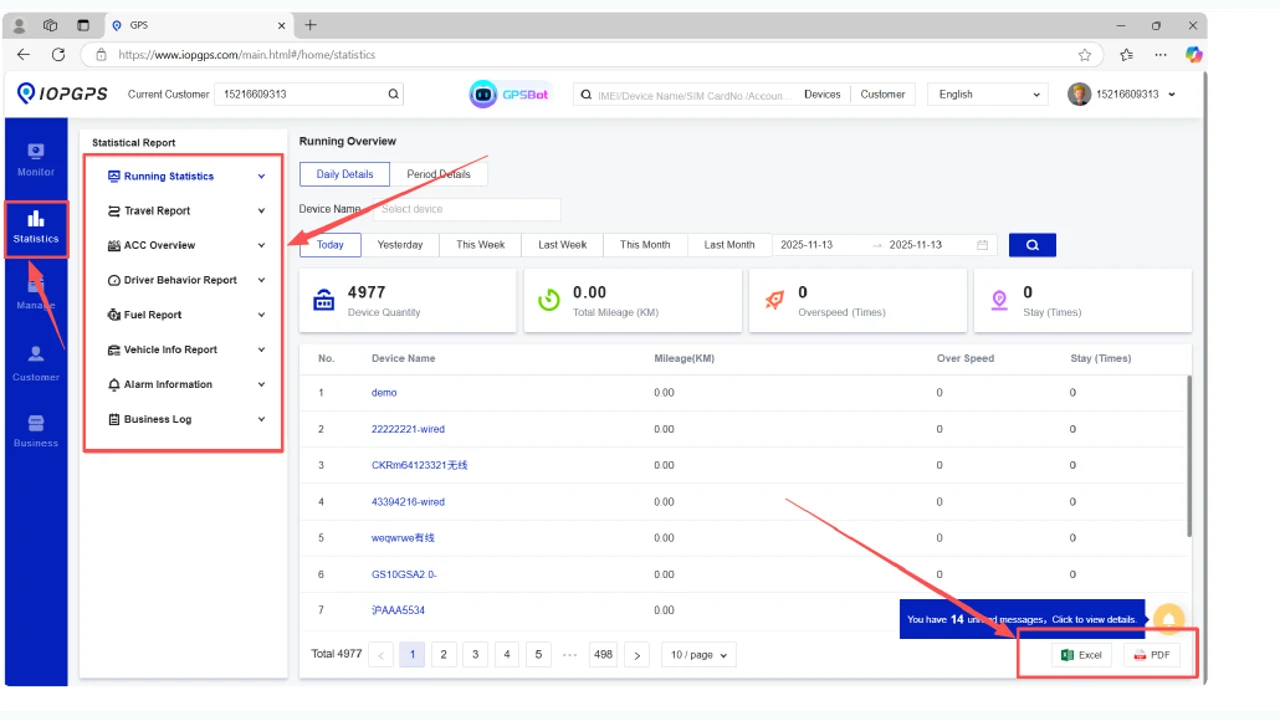The height and width of the screenshot is (720, 1280).
Task: Open the browser profile icon
Action: click(x=19, y=25)
